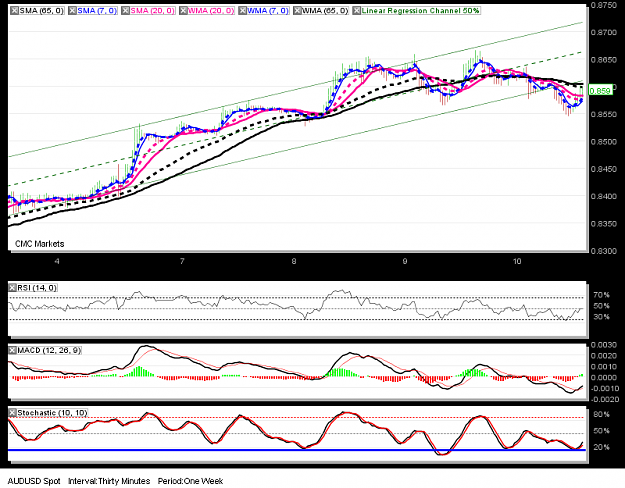Click the 0.8750 price axis value
Viewport: 625px width, 488px height.
pyautogui.click(x=604, y=5)
